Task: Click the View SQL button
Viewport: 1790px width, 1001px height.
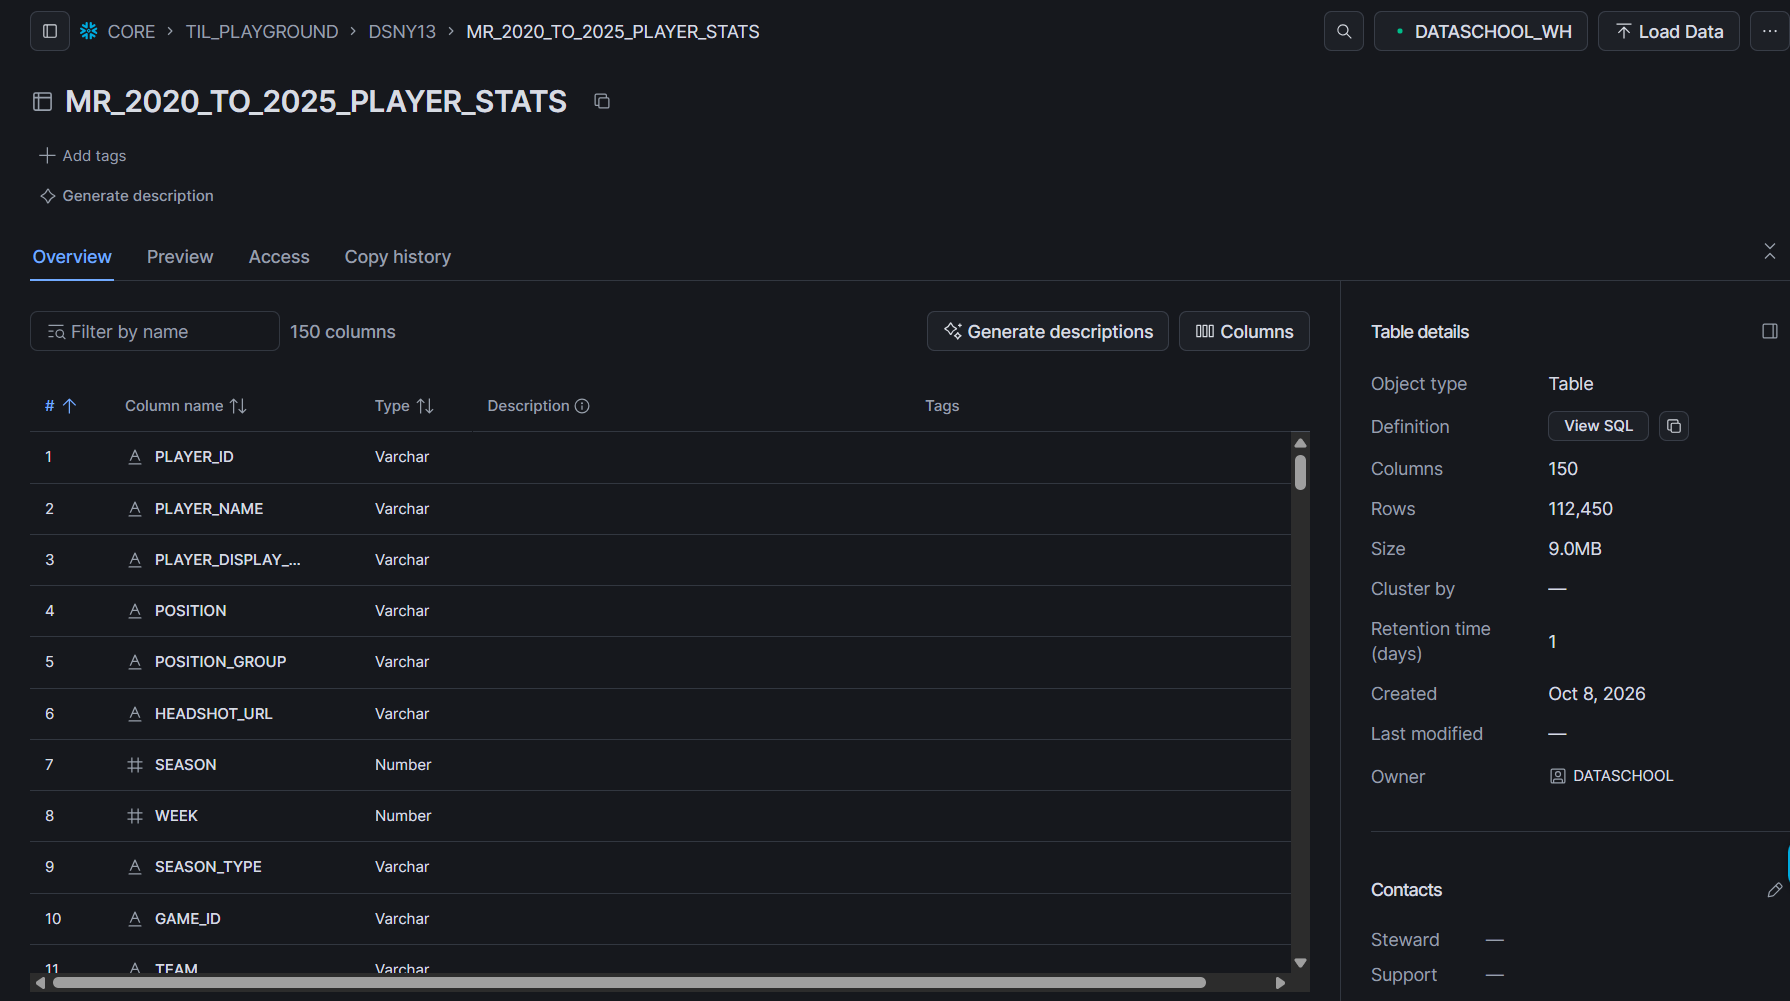Action: (1598, 426)
